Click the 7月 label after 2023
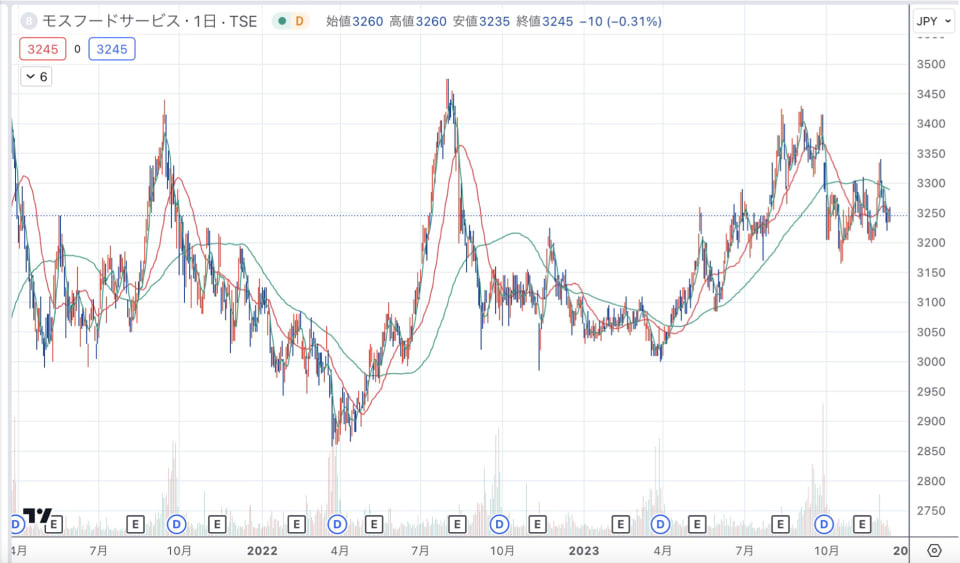The height and width of the screenshot is (563, 960). 744,551
